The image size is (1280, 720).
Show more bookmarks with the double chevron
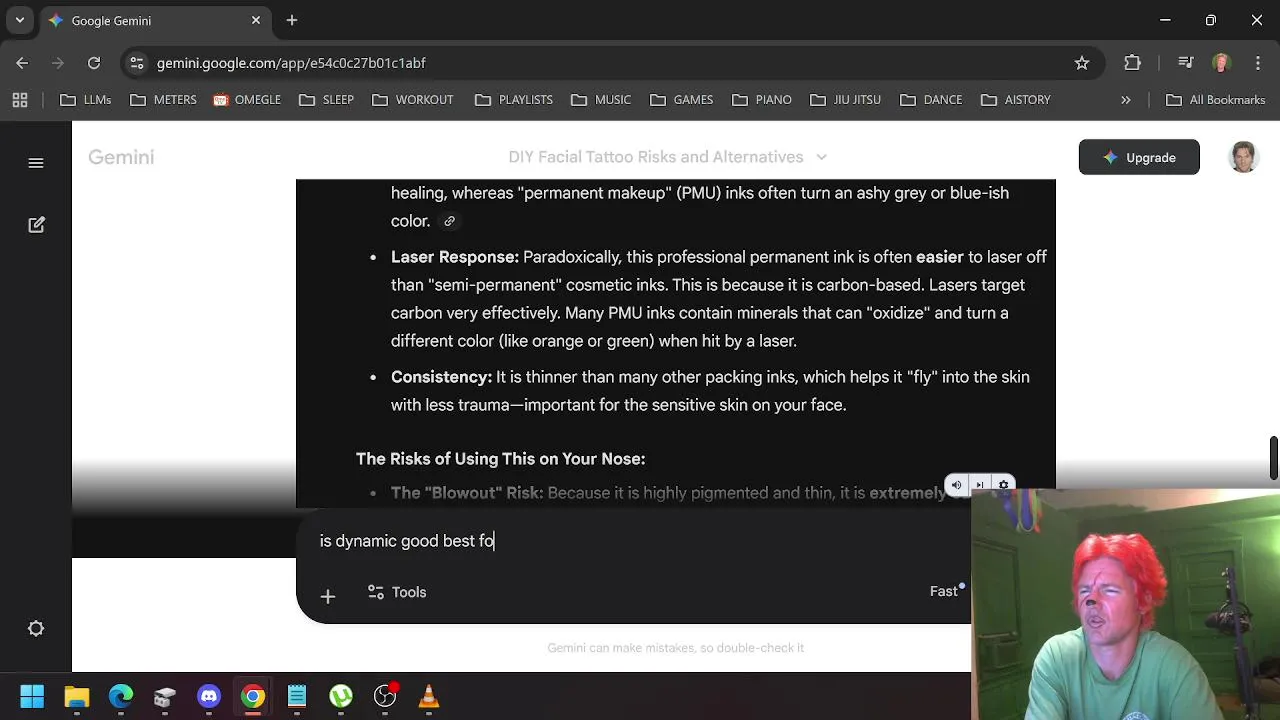pyautogui.click(x=1125, y=100)
